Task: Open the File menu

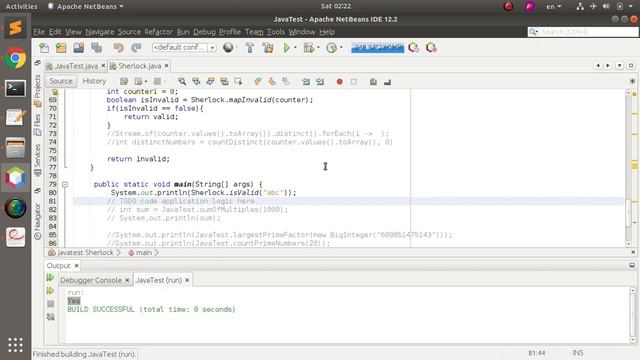Action: point(39,32)
